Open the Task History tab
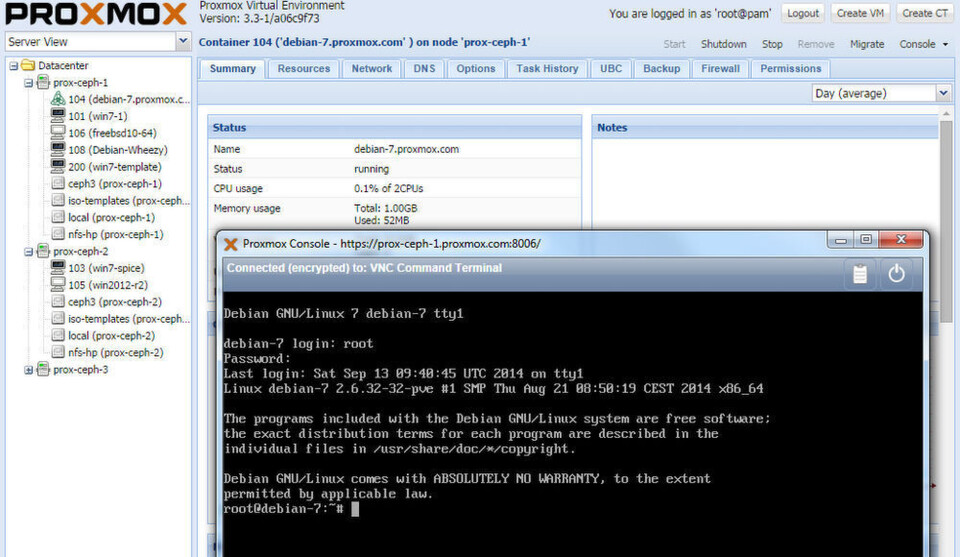 pos(547,69)
